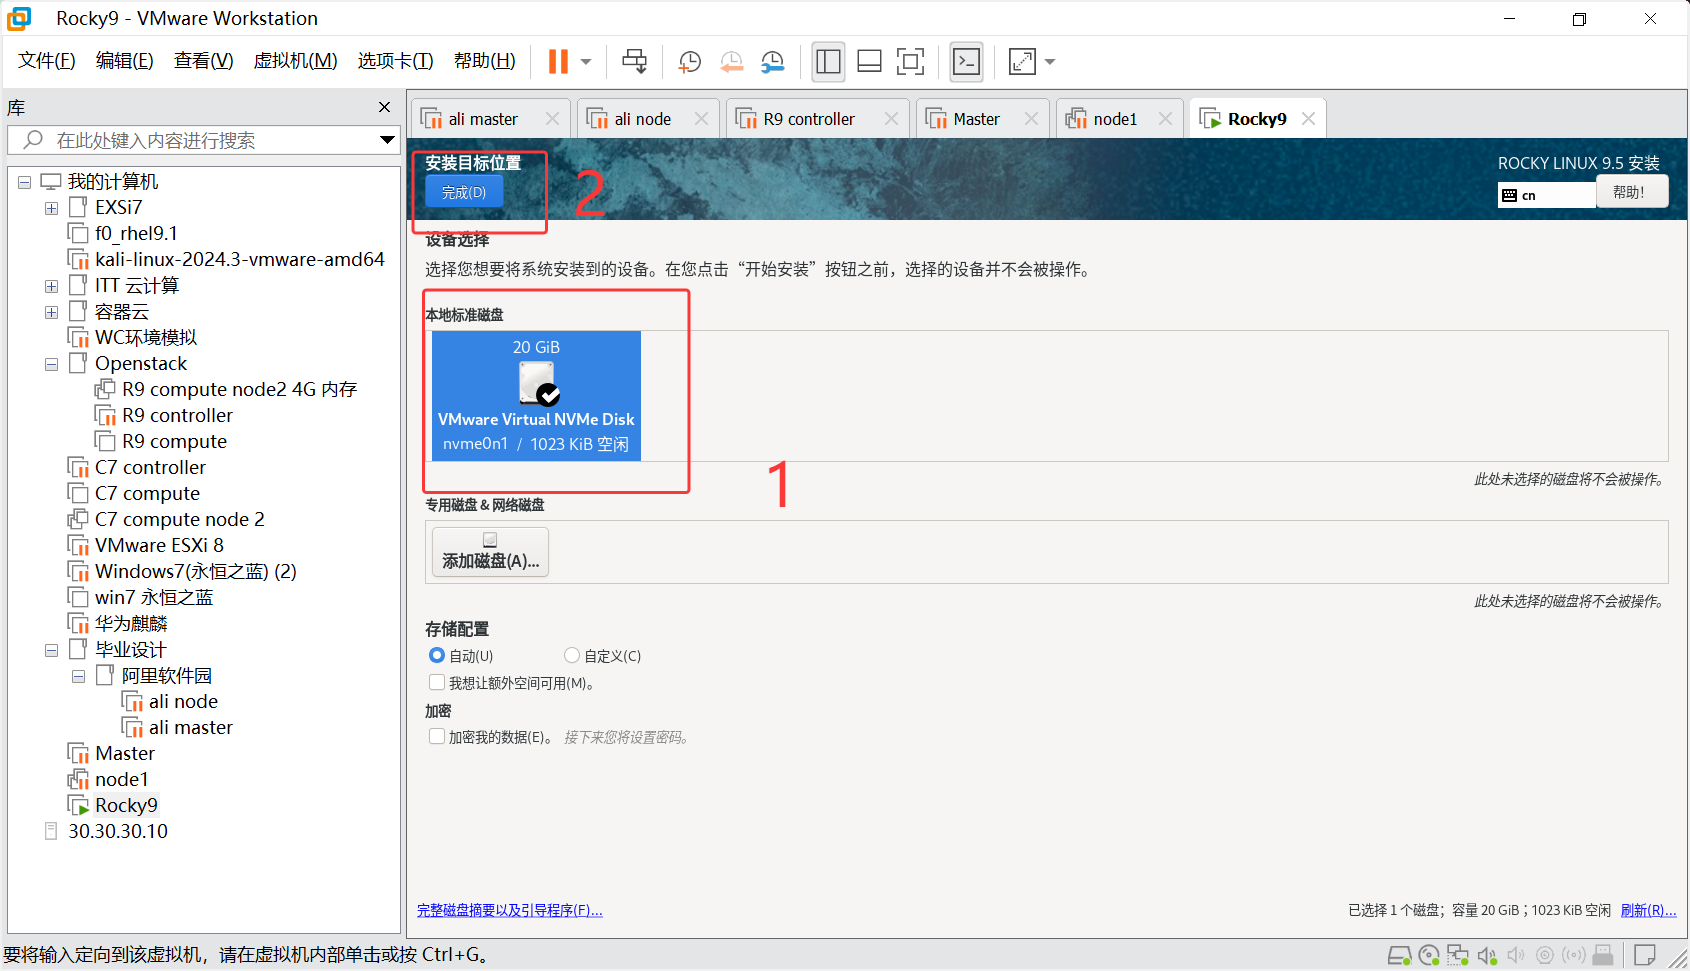Toggle the library sidebar view icon
The height and width of the screenshot is (971, 1690).
click(828, 62)
